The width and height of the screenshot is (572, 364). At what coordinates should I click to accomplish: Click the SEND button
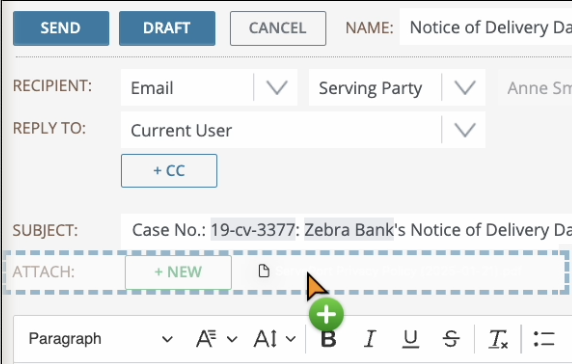click(x=61, y=28)
